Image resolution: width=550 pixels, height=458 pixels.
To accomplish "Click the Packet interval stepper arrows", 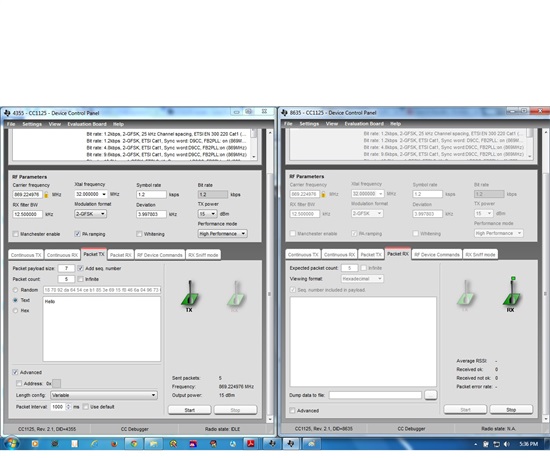I will tap(68, 407).
